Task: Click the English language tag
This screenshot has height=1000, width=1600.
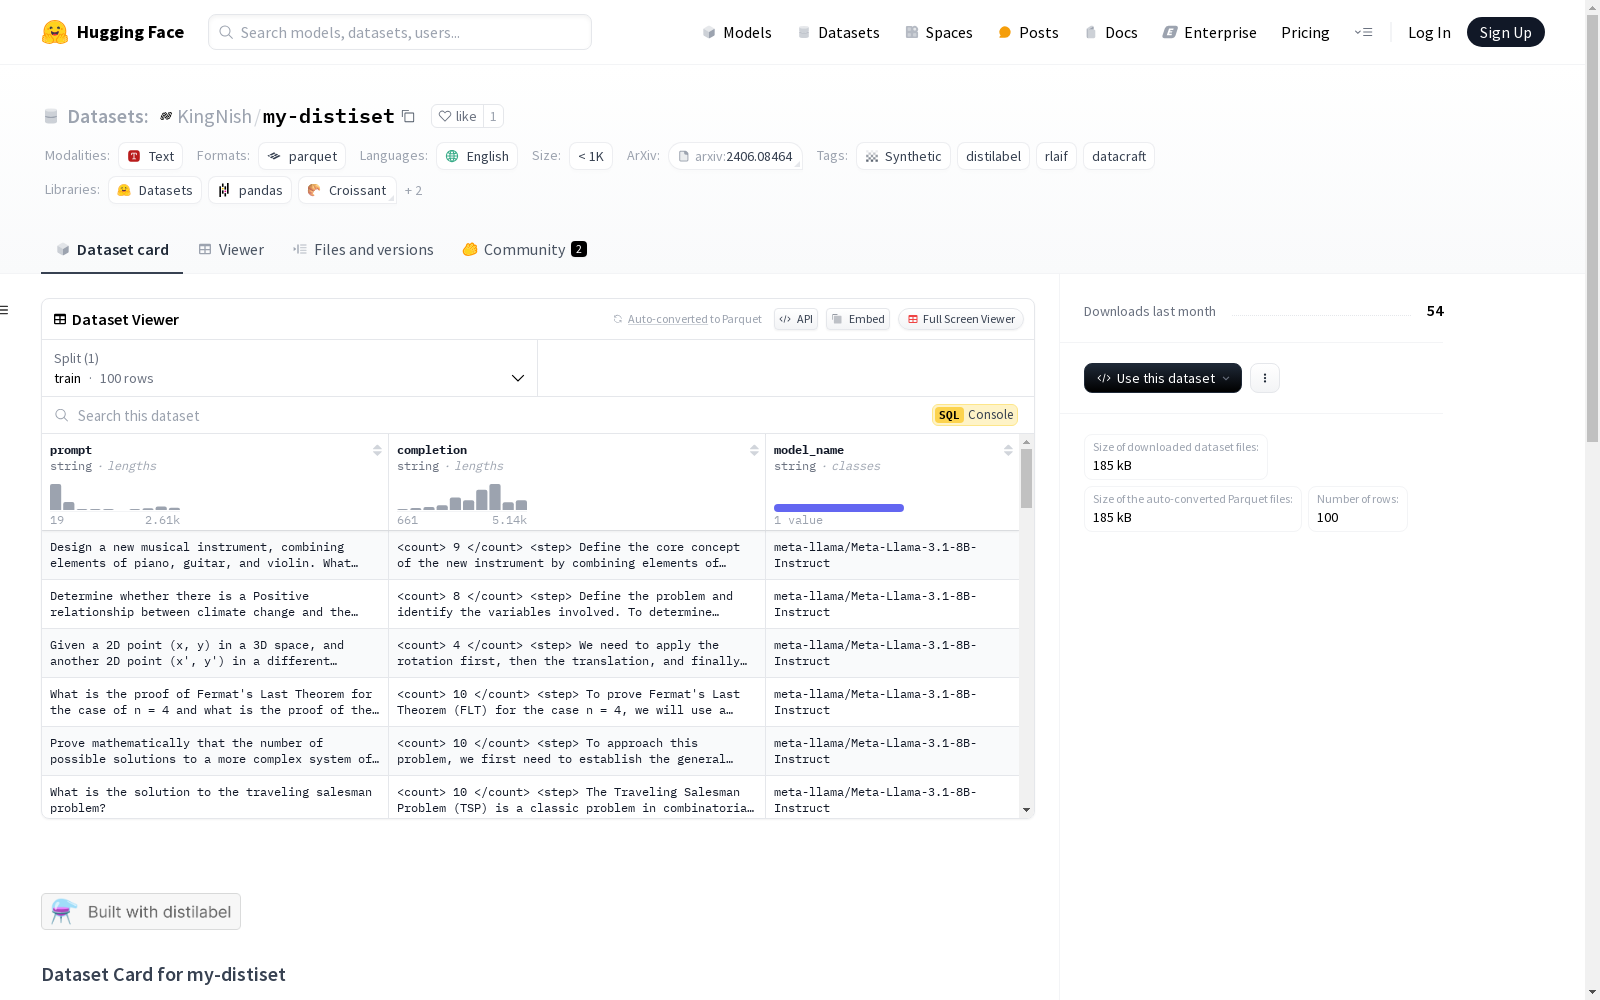Action: (477, 156)
